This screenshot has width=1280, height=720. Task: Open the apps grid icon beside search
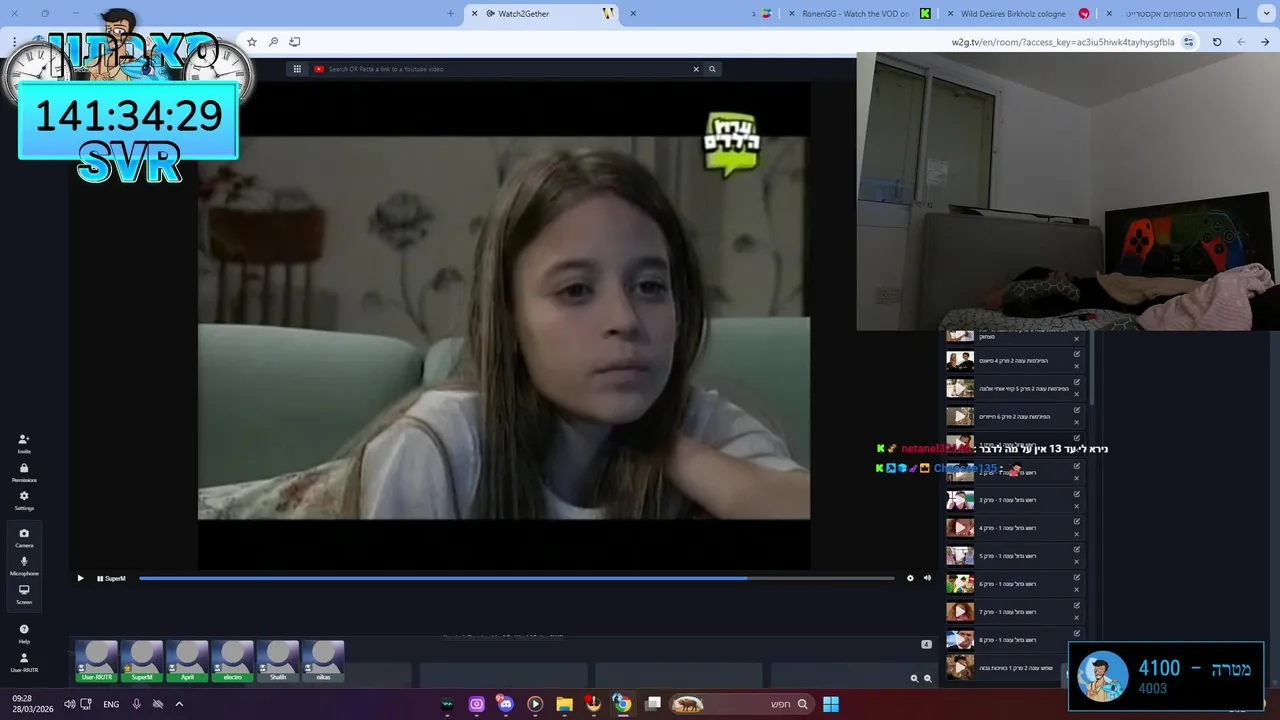click(x=297, y=69)
